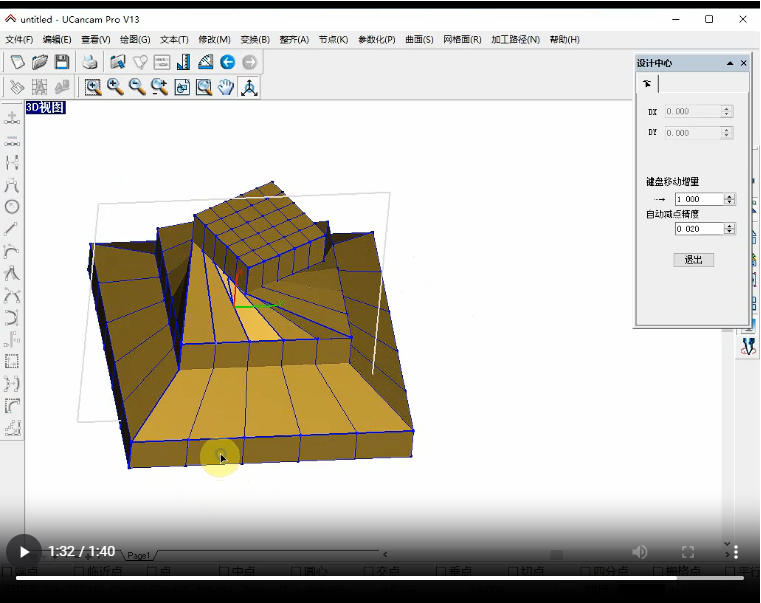Viewport: 761px width, 603px height.
Task: Toggle fullscreen mode on the video player
Action: (x=688, y=552)
